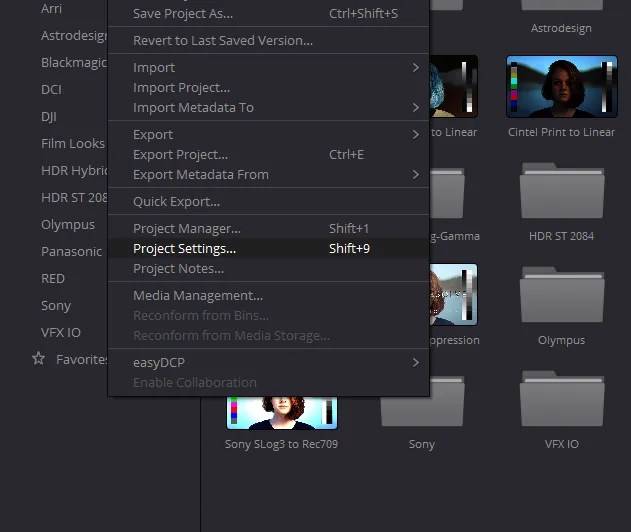
Task: Open Media Management entry
Action: pyautogui.click(x=268, y=296)
